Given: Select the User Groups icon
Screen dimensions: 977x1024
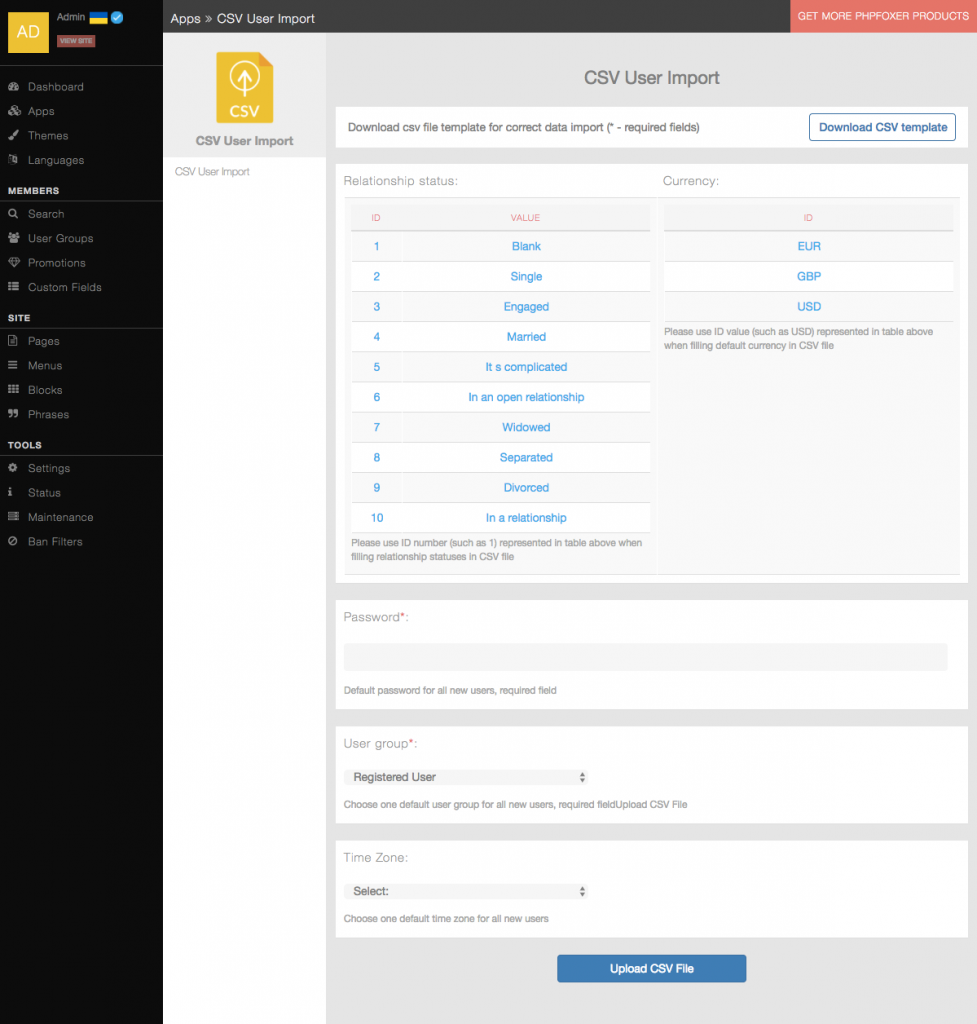Looking at the screenshot, I should 12,238.
